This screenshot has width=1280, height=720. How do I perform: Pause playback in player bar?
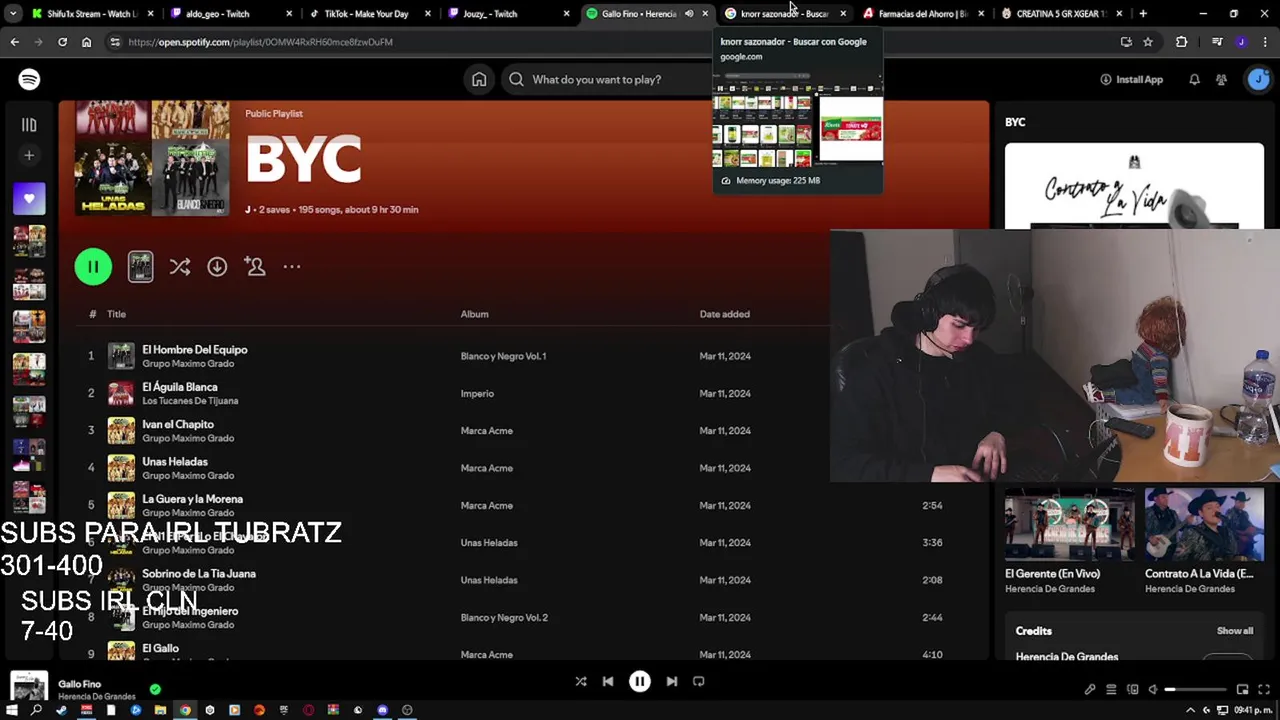[x=640, y=681]
